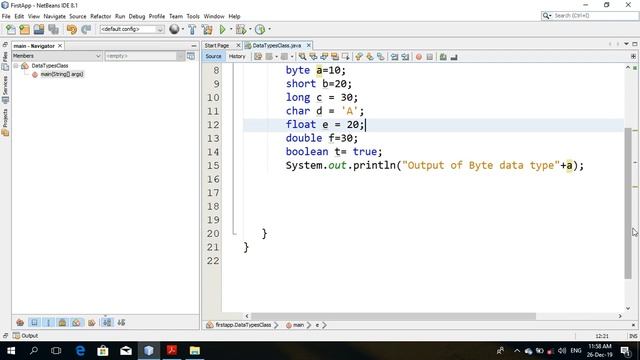The image size is (640, 360).
Task: Toggle Sort by Source in Navigator
Action: [x=121, y=322]
